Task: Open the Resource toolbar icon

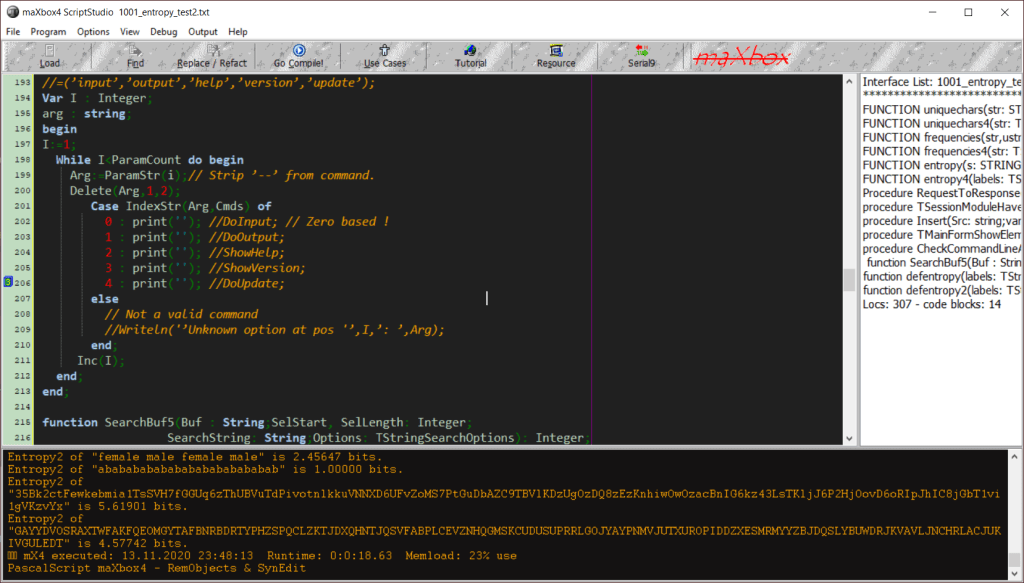Action: (556, 56)
